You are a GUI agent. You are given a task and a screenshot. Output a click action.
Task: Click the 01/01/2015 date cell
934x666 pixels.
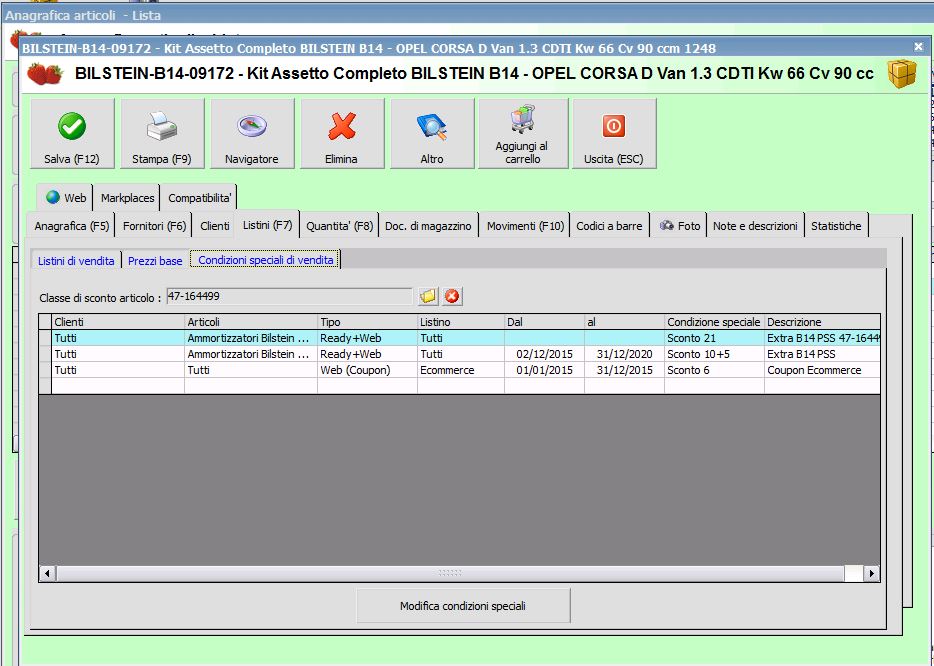click(x=544, y=370)
